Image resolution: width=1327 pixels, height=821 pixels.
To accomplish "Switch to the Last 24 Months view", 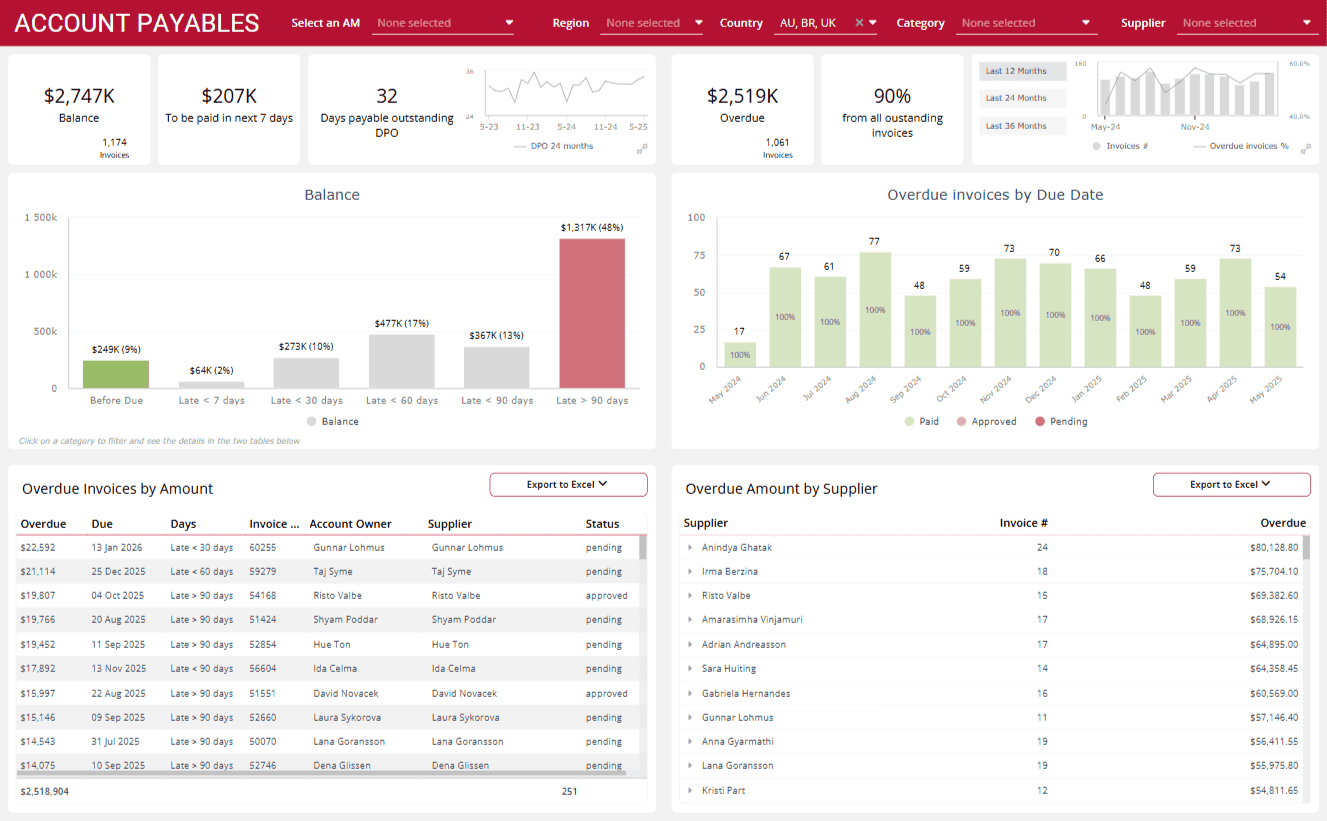I will [1021, 98].
